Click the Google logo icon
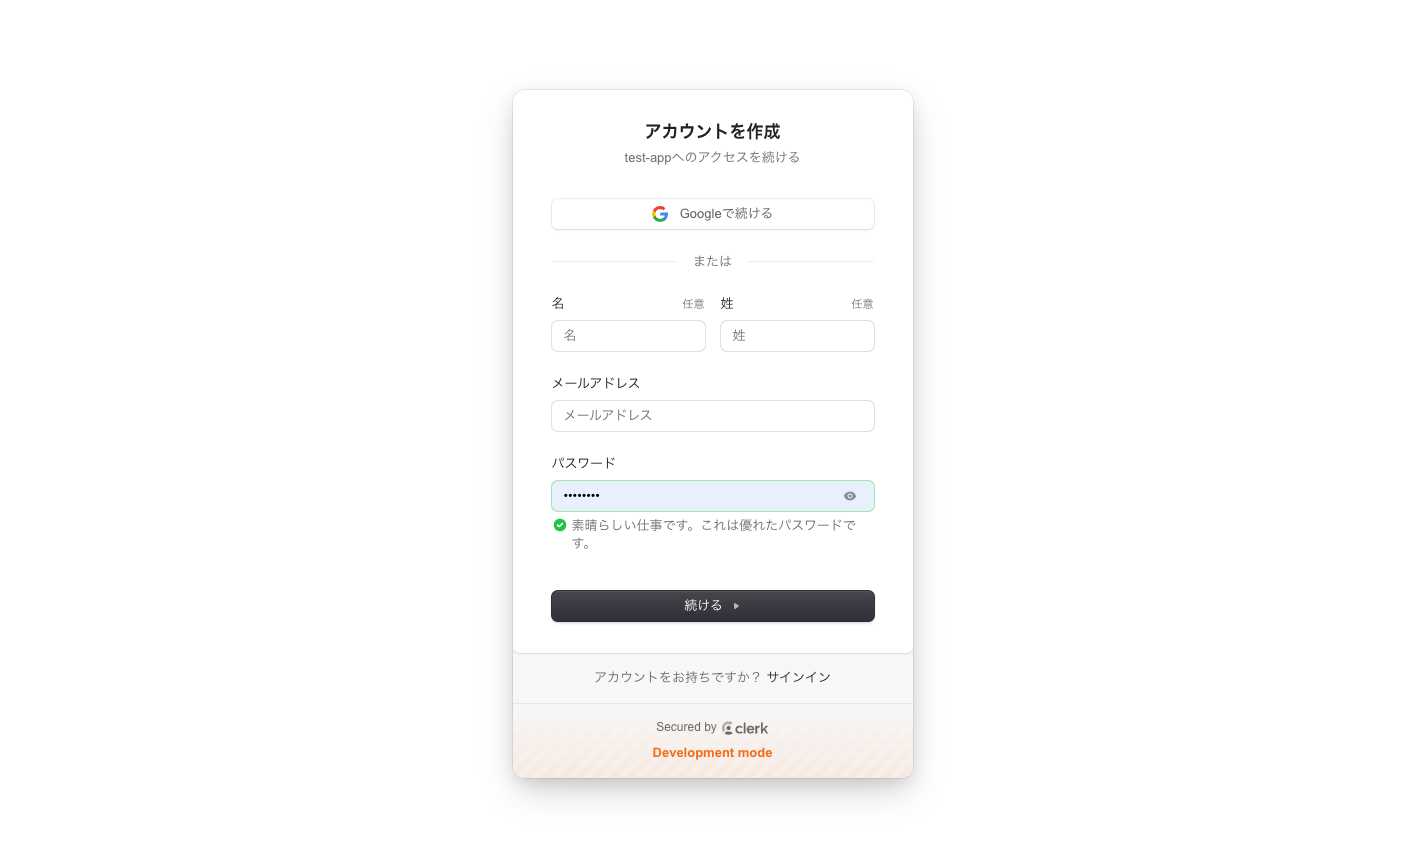Viewport: 1424px width, 867px height. tap(660, 214)
